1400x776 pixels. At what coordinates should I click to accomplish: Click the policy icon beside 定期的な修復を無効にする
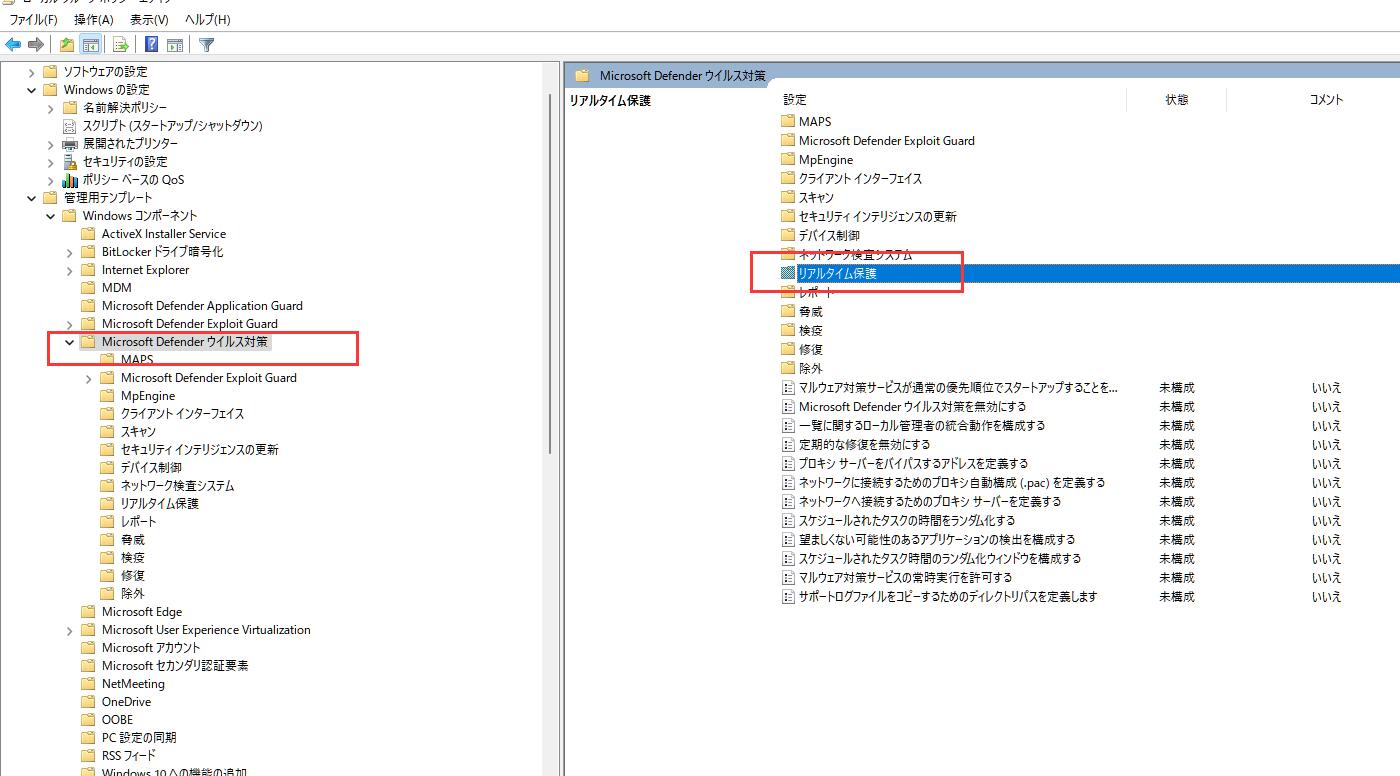click(788, 445)
